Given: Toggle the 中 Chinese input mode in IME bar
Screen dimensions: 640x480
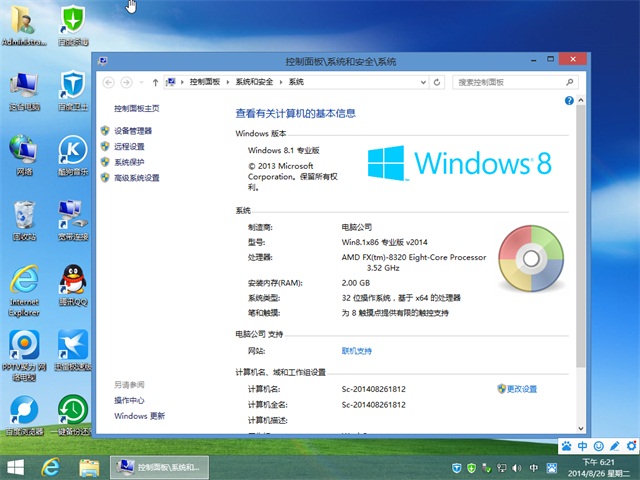Looking at the screenshot, I should pos(582,445).
